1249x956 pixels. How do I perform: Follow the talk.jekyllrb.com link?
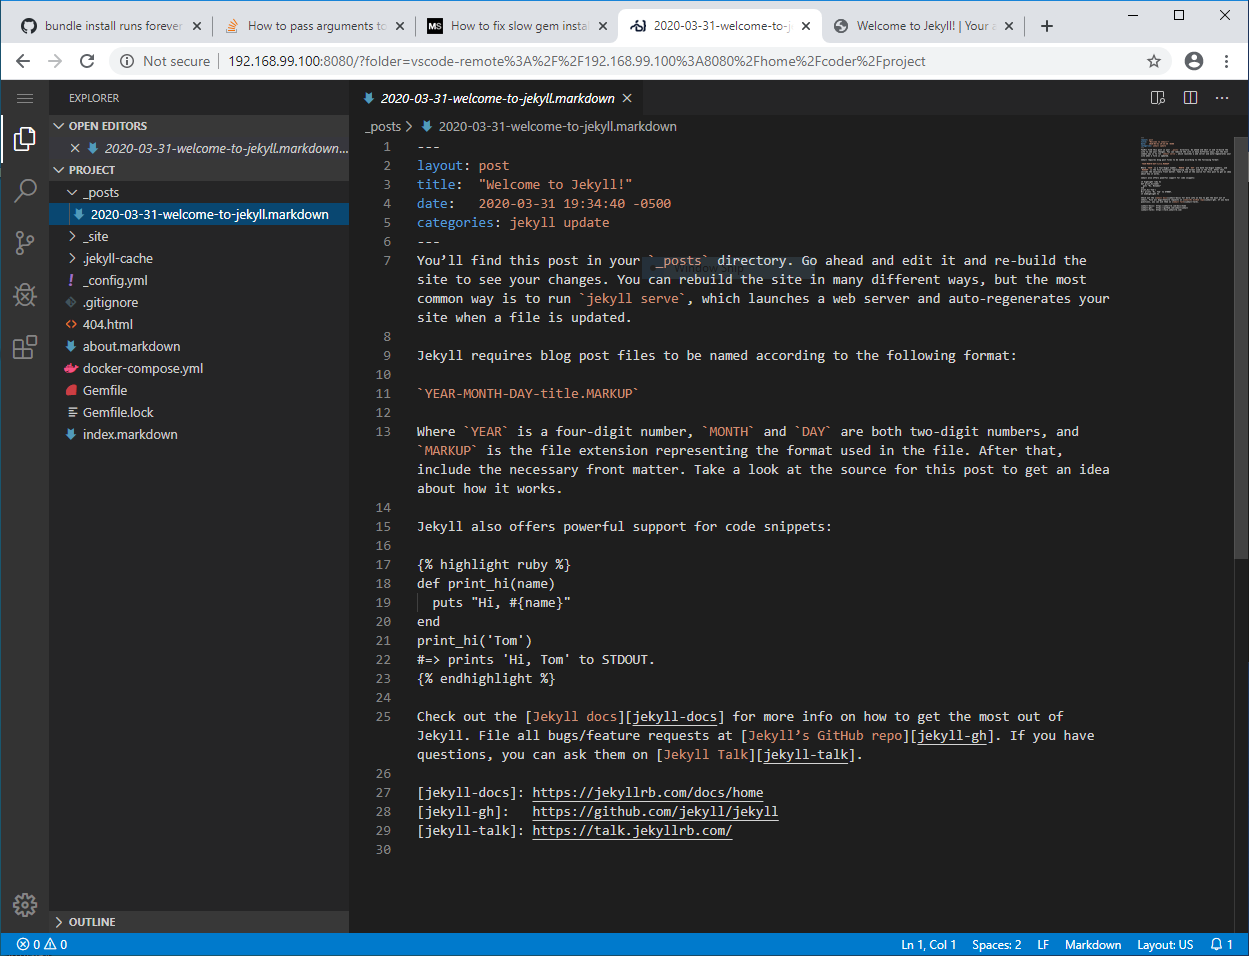(632, 831)
